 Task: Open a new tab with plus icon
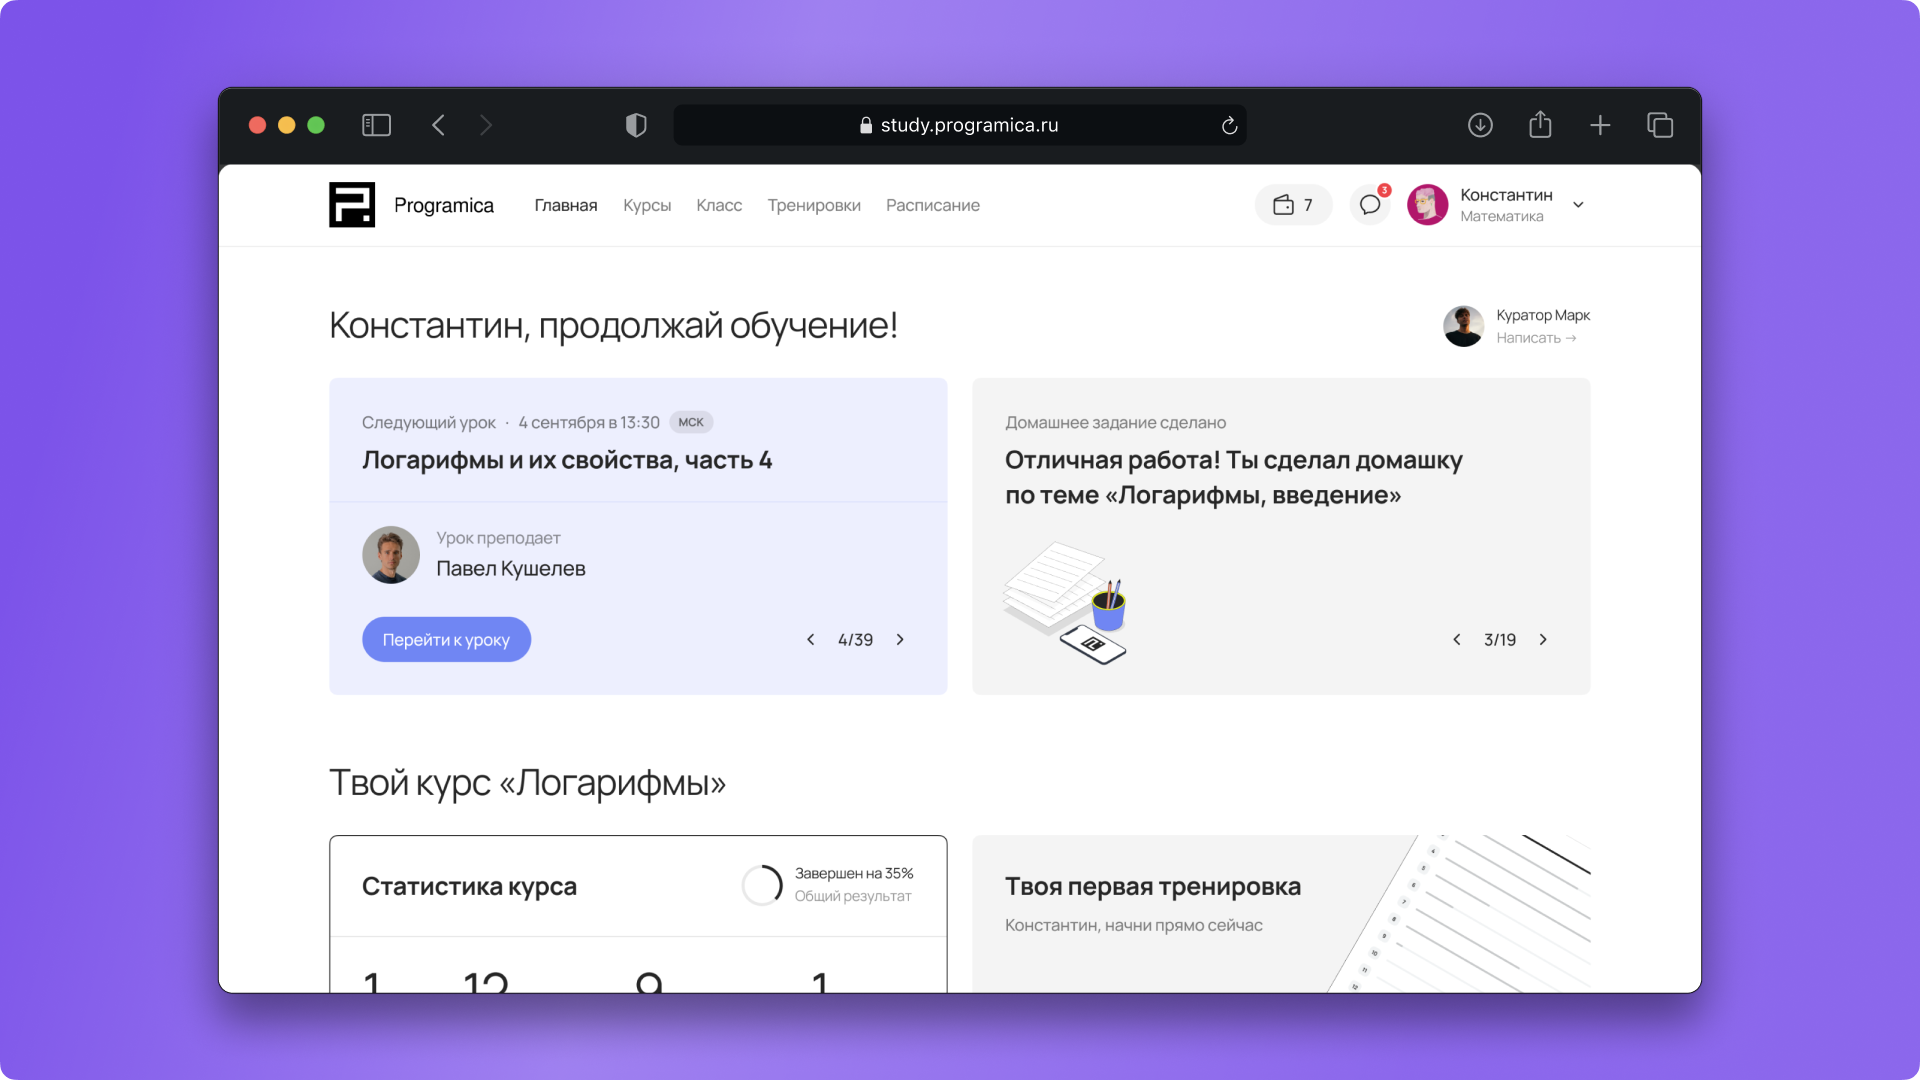click(x=1600, y=125)
